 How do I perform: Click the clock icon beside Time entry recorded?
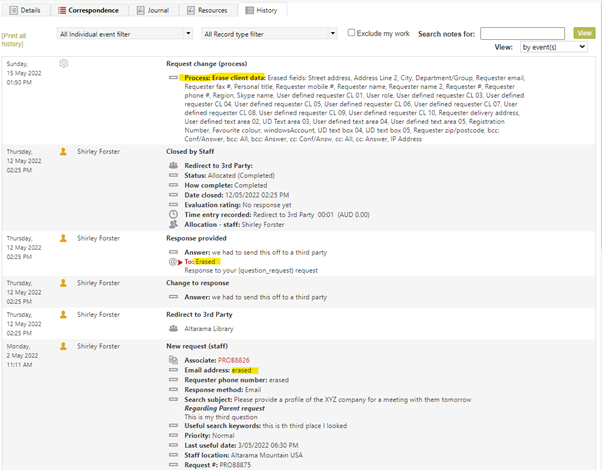coord(174,214)
